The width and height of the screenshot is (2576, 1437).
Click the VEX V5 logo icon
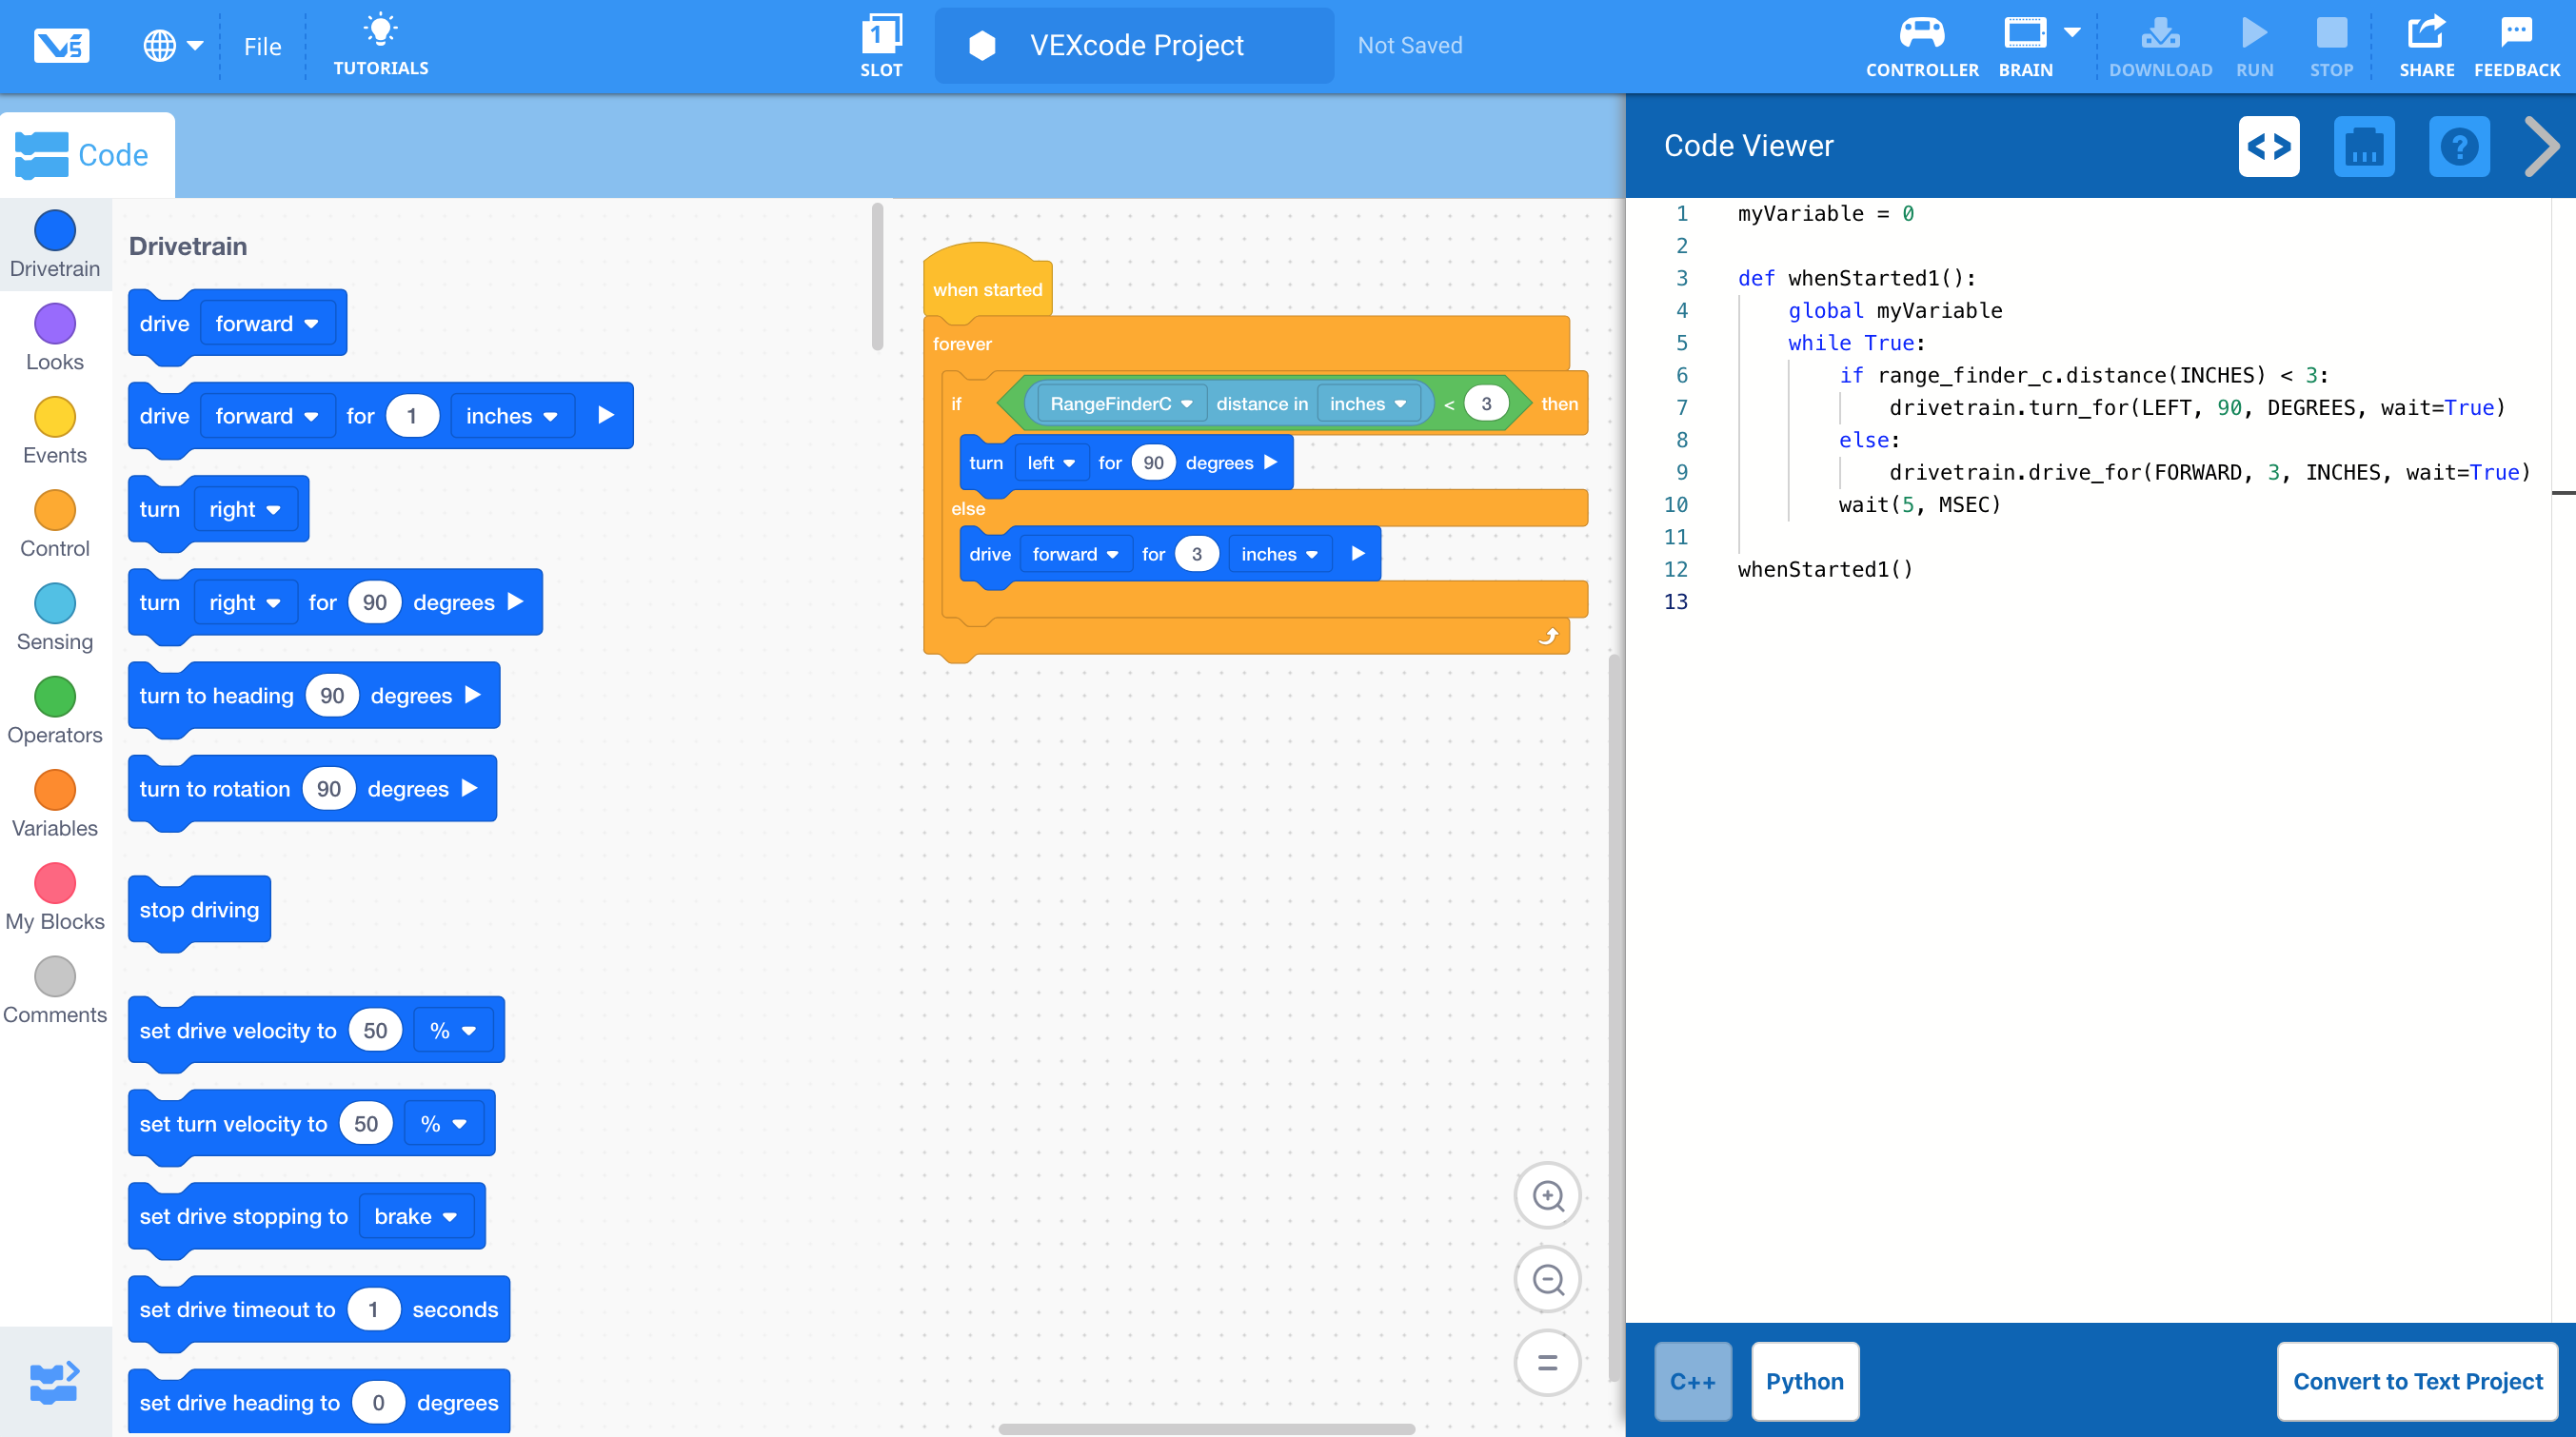point(61,46)
